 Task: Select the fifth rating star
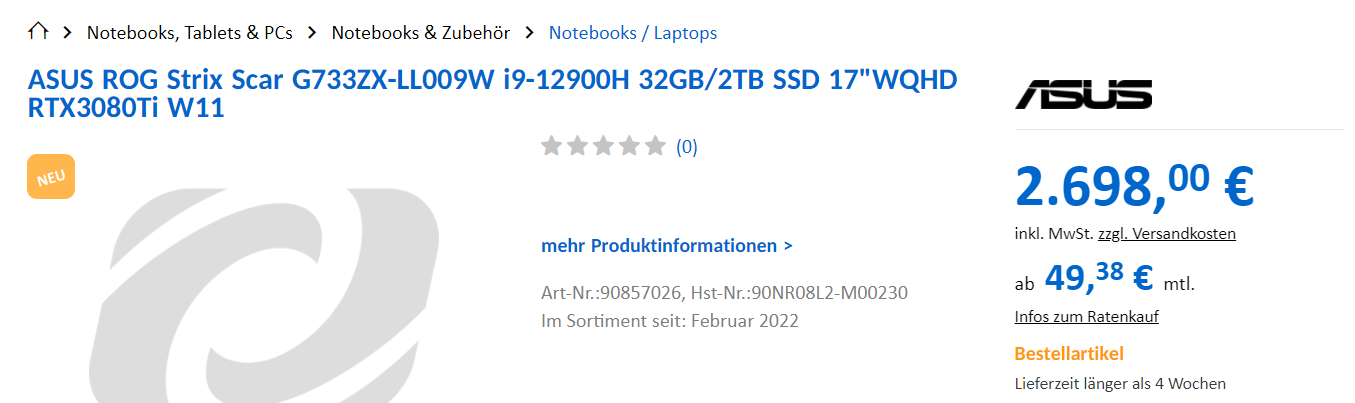(x=655, y=147)
